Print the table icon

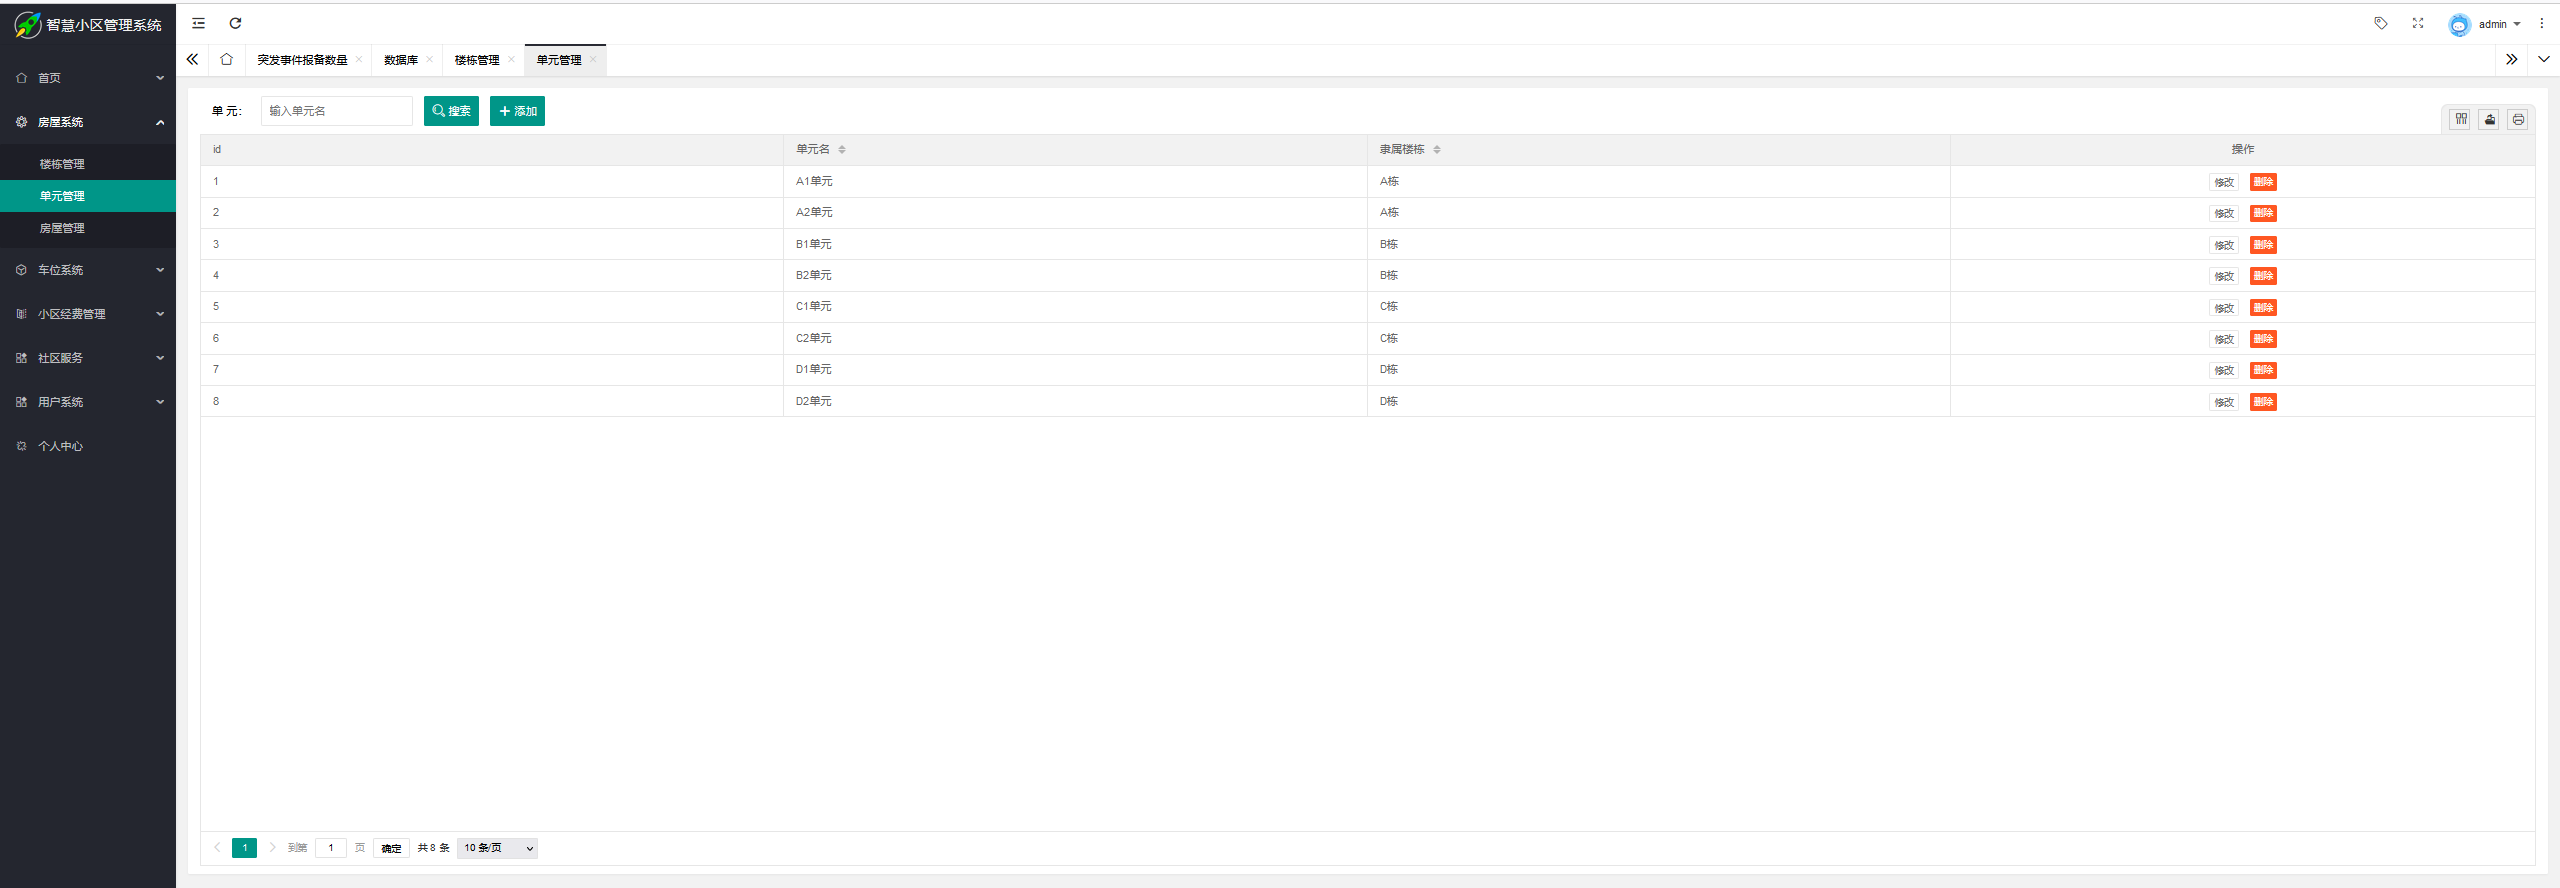click(x=2519, y=119)
